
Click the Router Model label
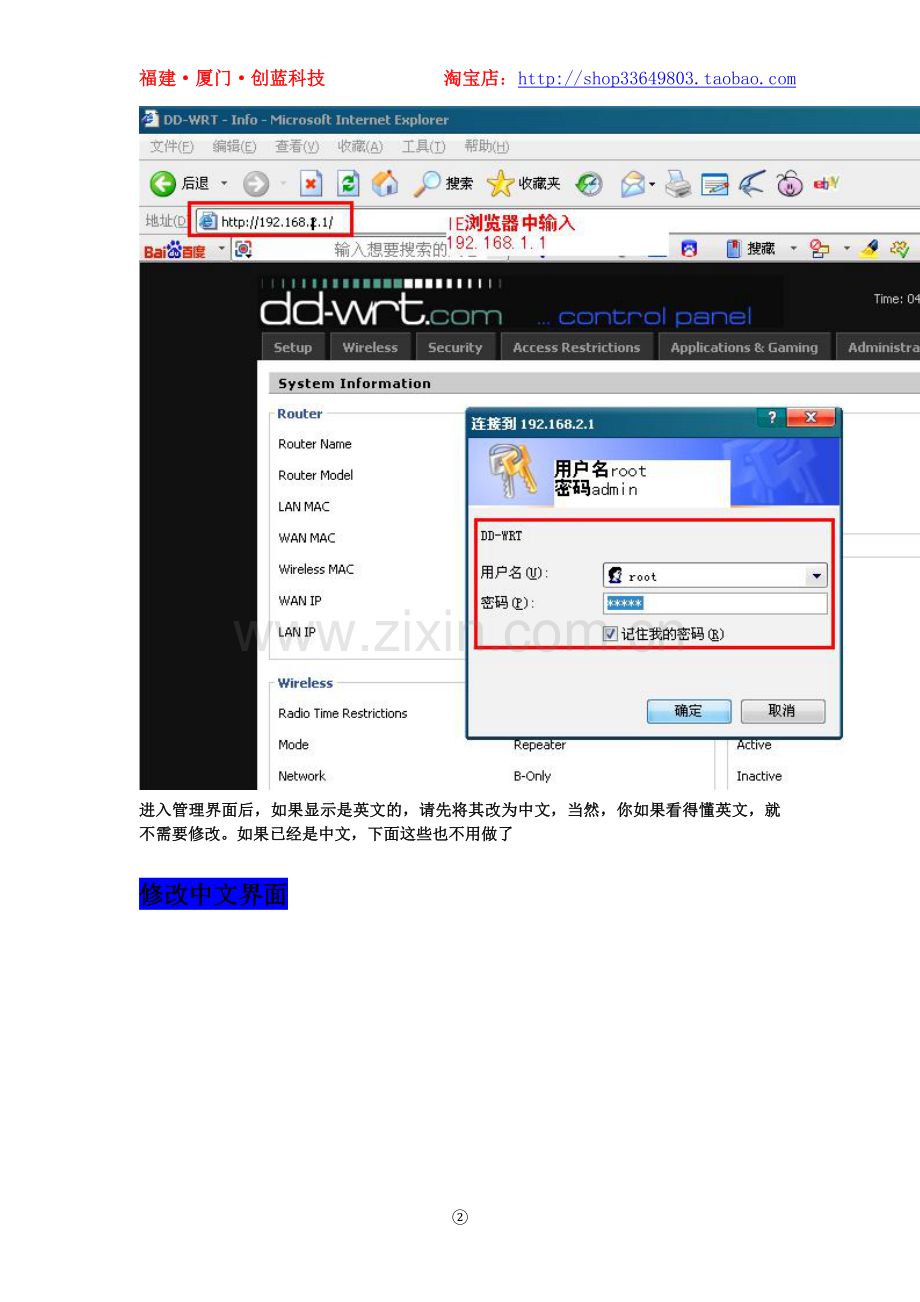pos(316,475)
